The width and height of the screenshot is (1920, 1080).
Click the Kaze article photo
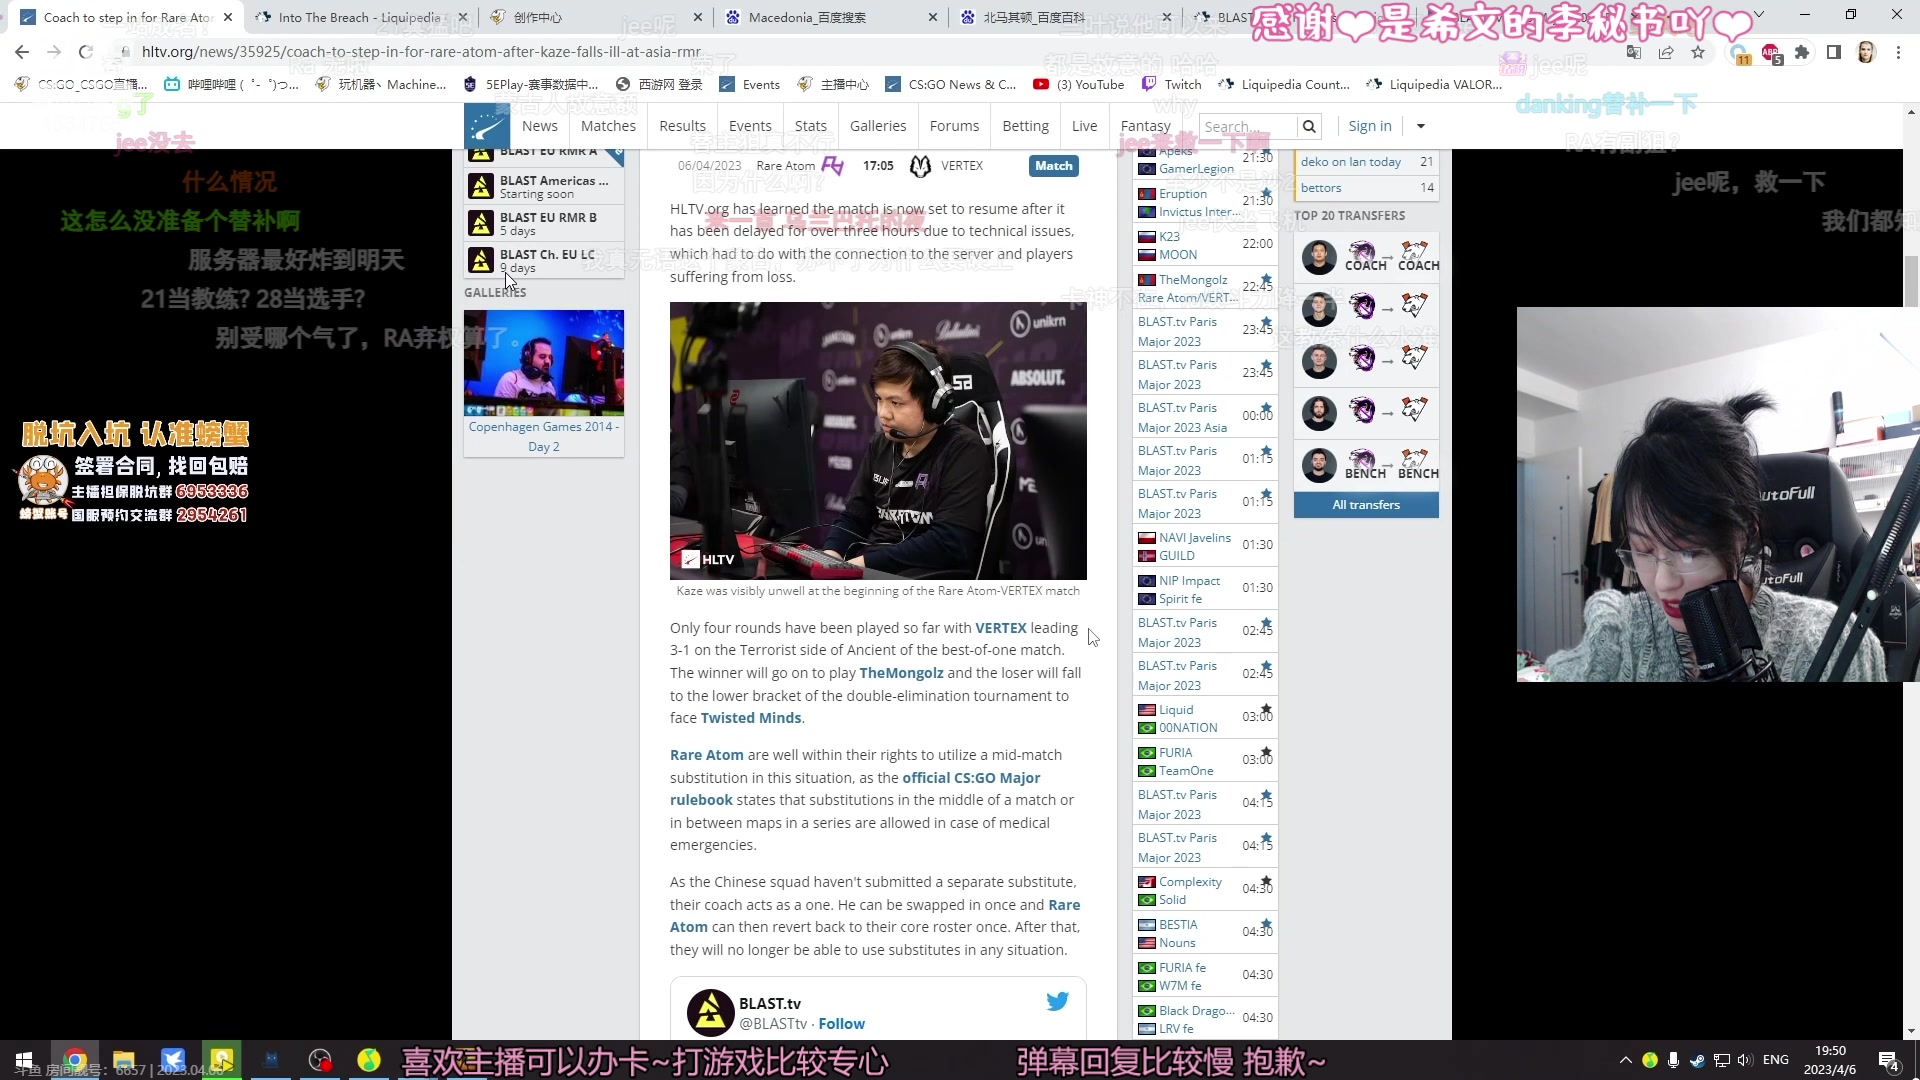coord(878,441)
